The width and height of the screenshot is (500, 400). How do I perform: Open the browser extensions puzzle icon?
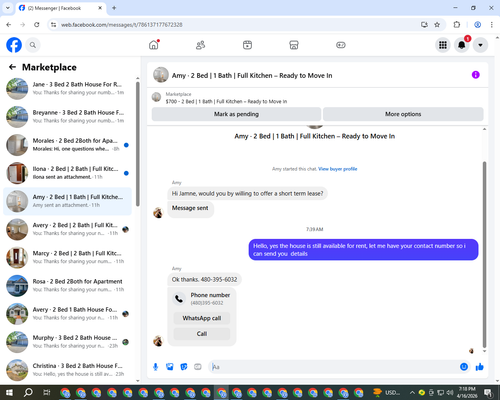pos(457,25)
